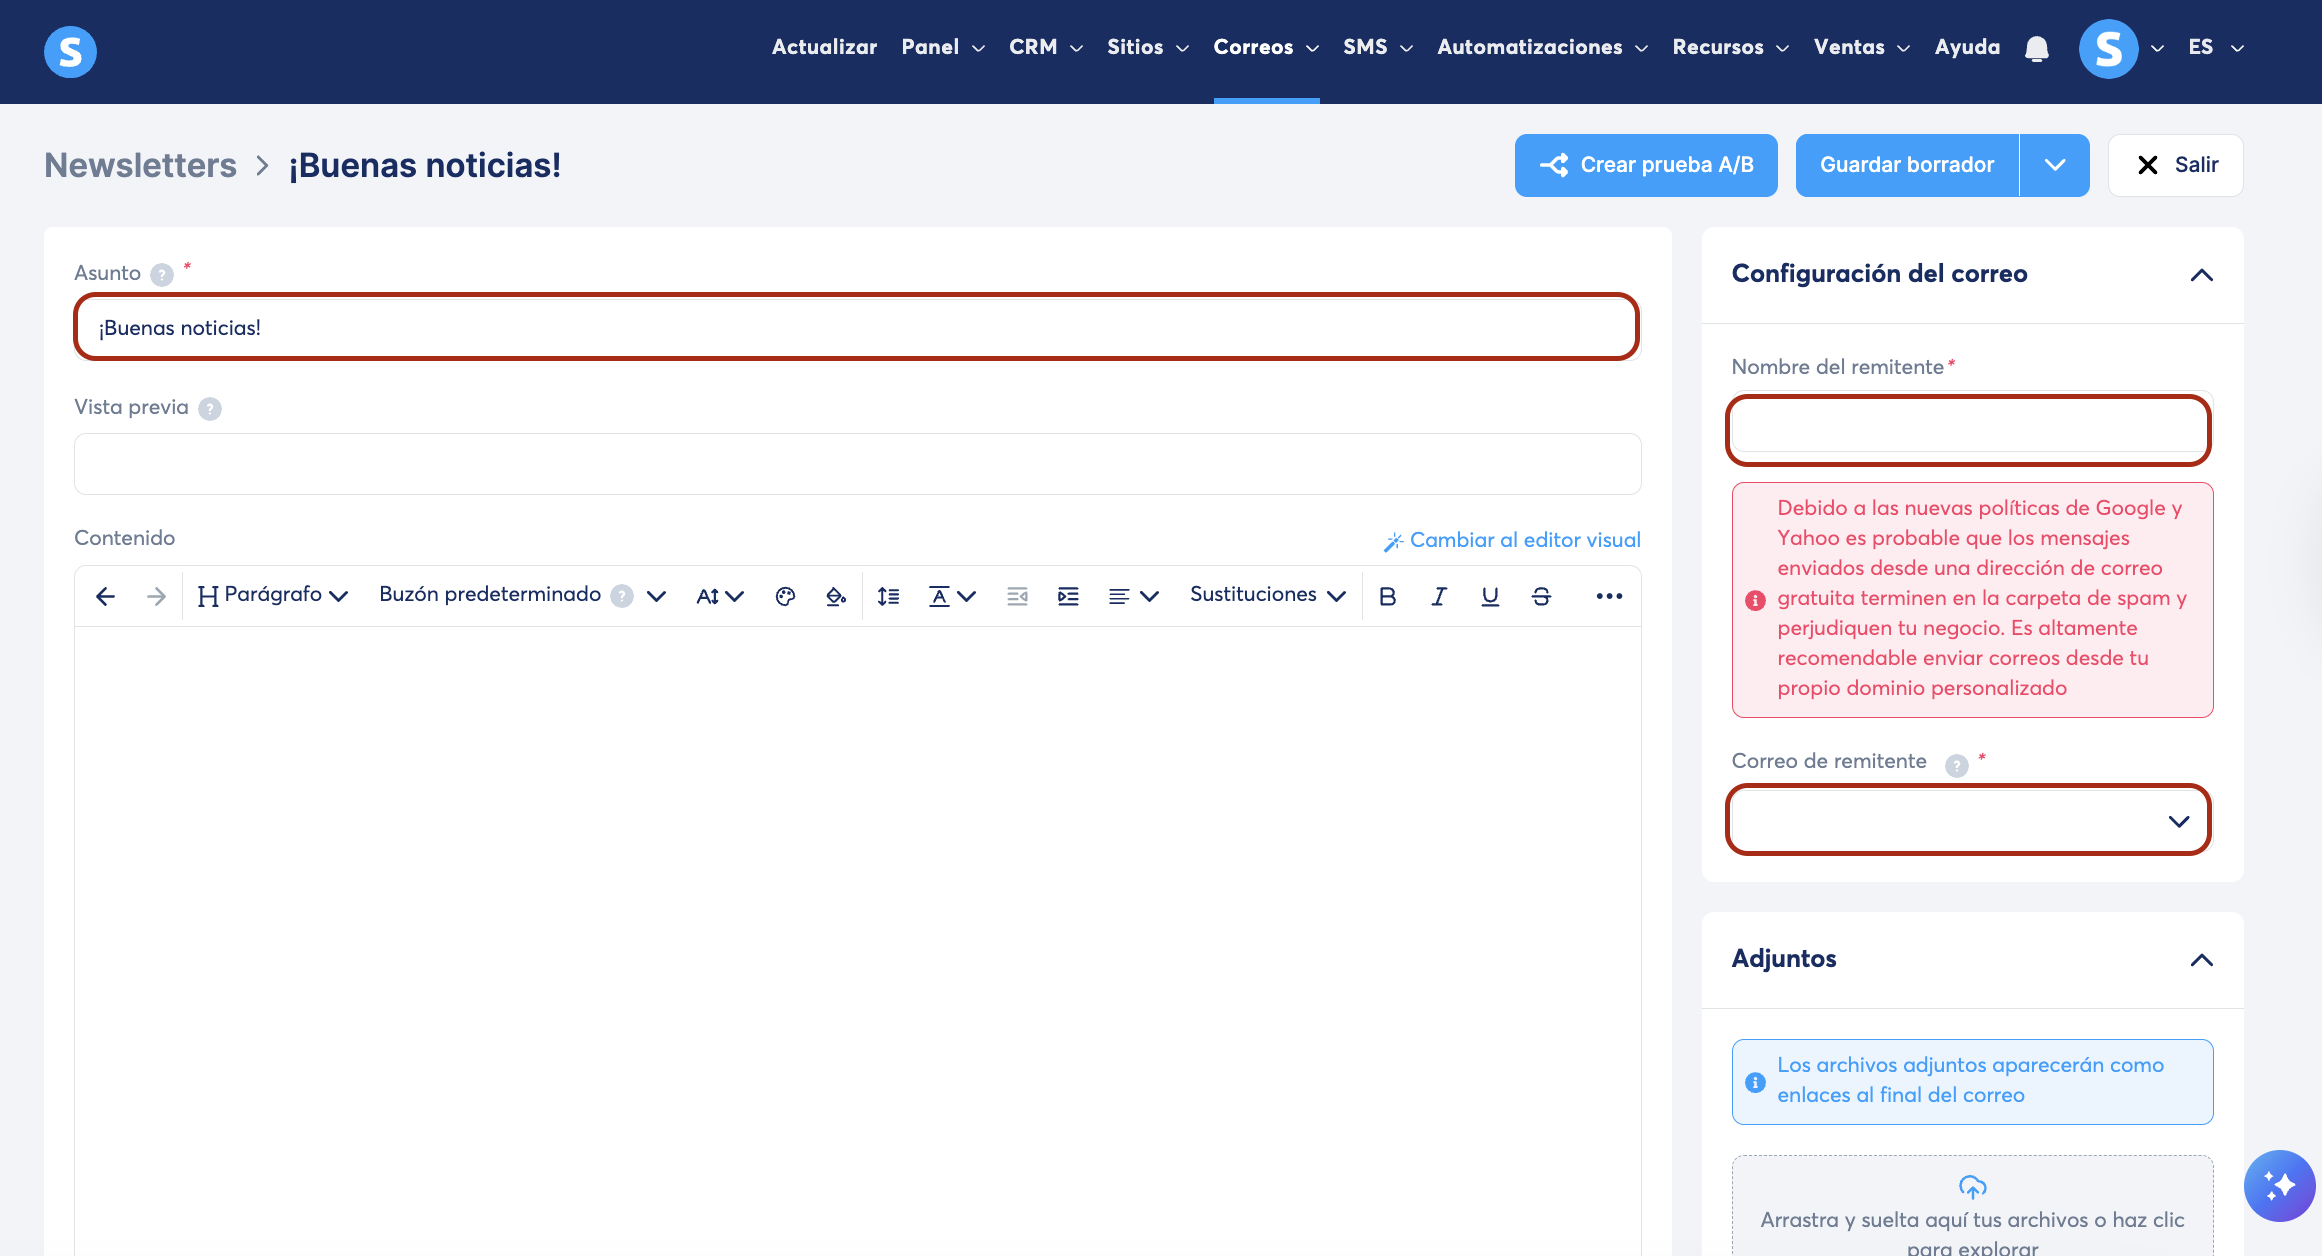Click the background fill color icon

click(835, 596)
